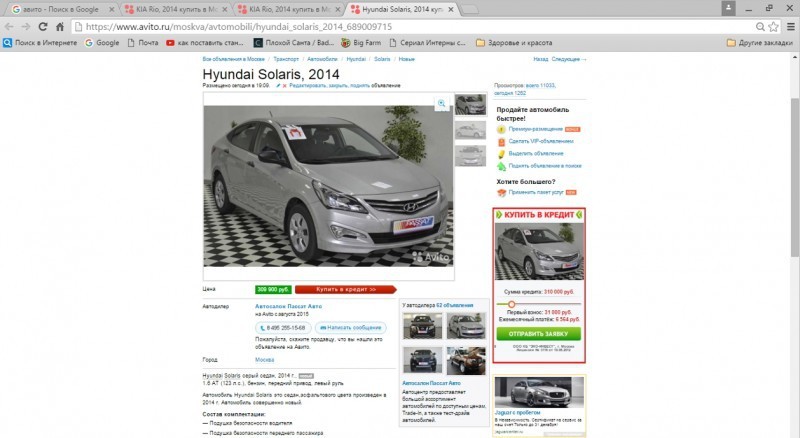Viewport: 800px width, 438px height.
Task: Go to the Следующее listing link
Action: pos(568,59)
